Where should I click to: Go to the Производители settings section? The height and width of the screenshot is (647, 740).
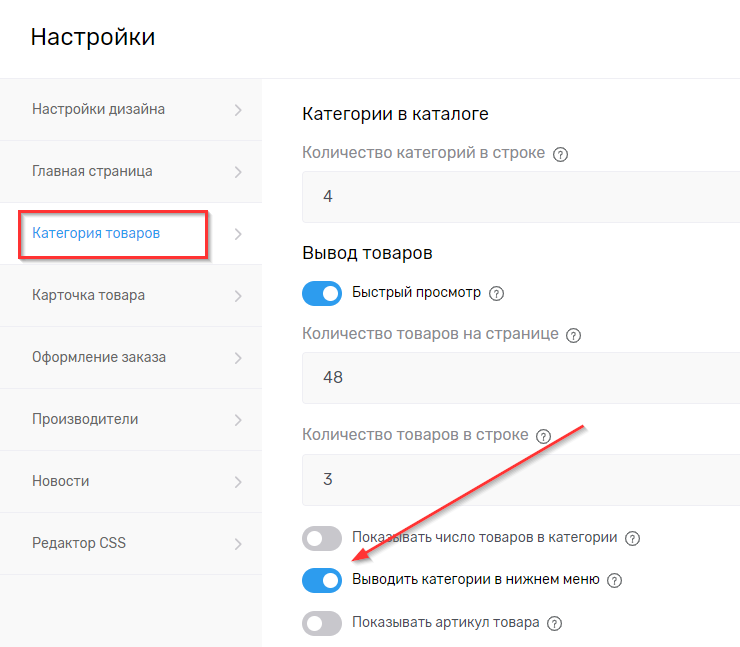pyautogui.click(x=85, y=420)
